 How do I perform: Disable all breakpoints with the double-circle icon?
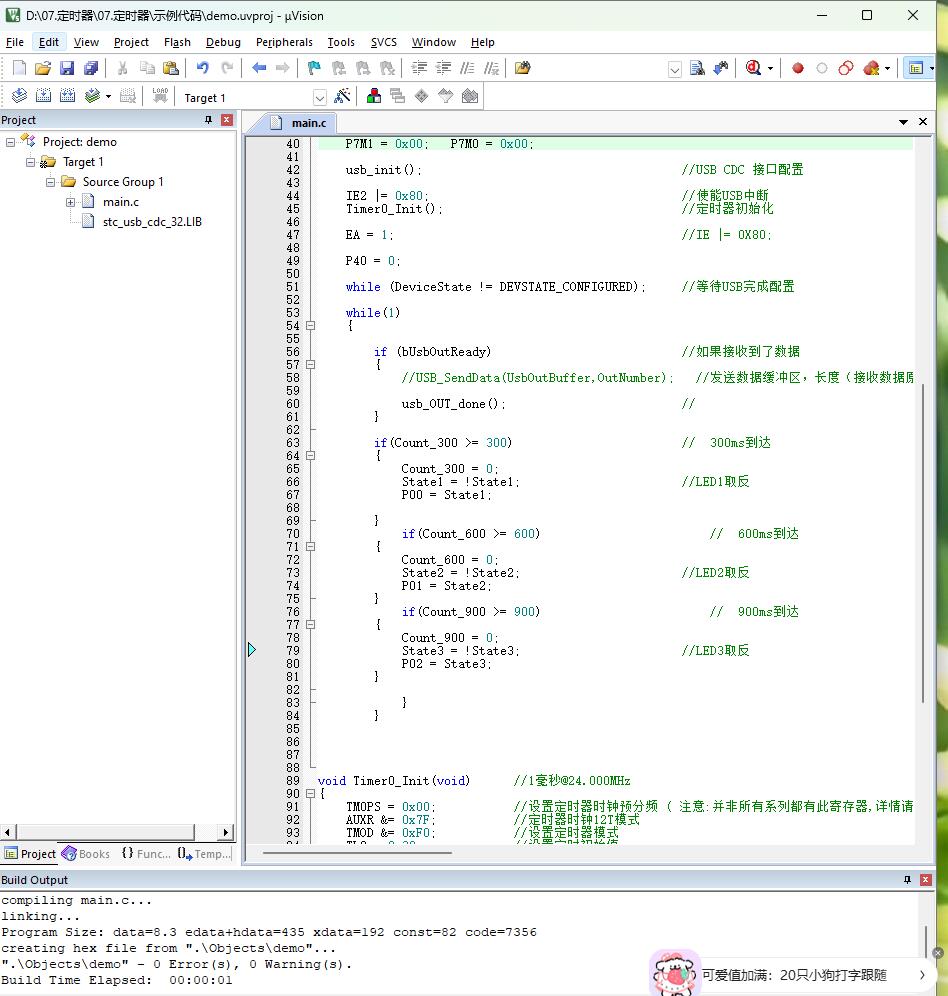[846, 68]
